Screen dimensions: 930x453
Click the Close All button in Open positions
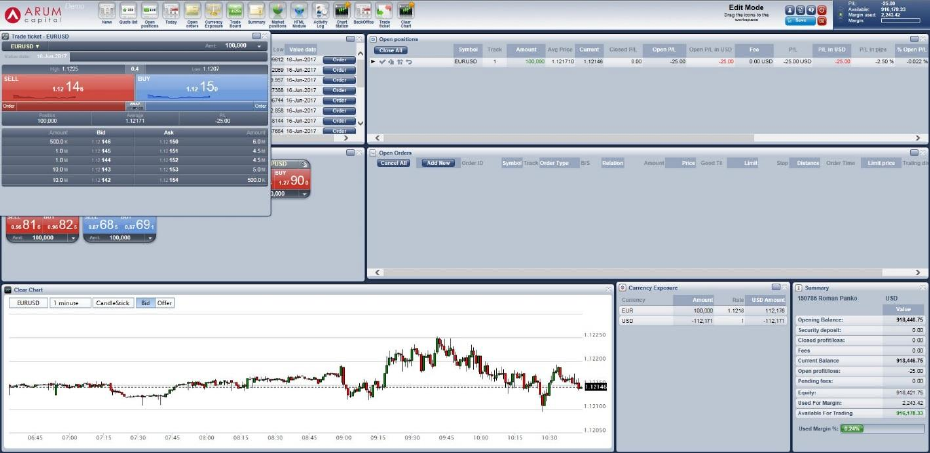(391, 50)
